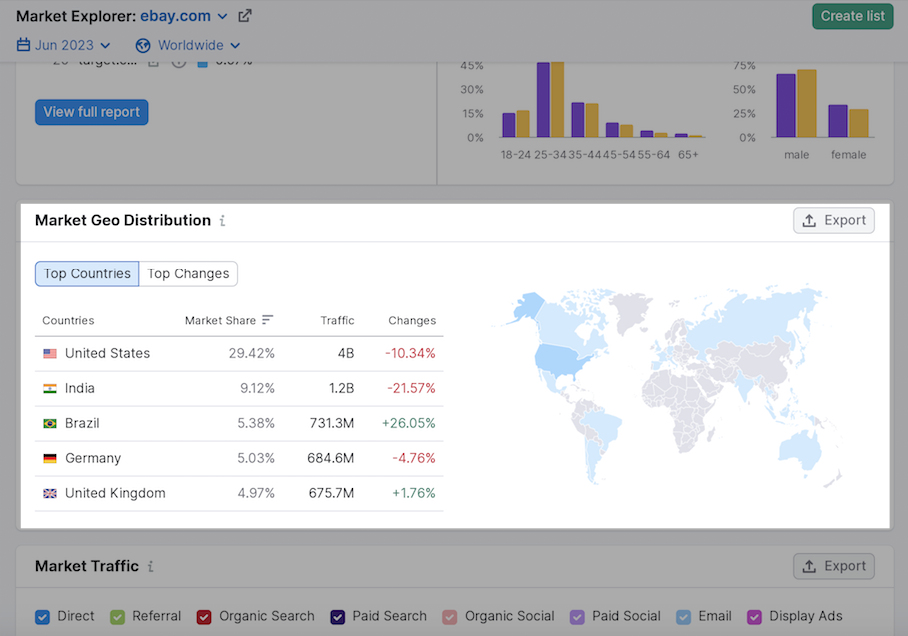Click the 9.12% market share value
Image resolution: width=908 pixels, height=636 pixels.
pyautogui.click(x=257, y=389)
